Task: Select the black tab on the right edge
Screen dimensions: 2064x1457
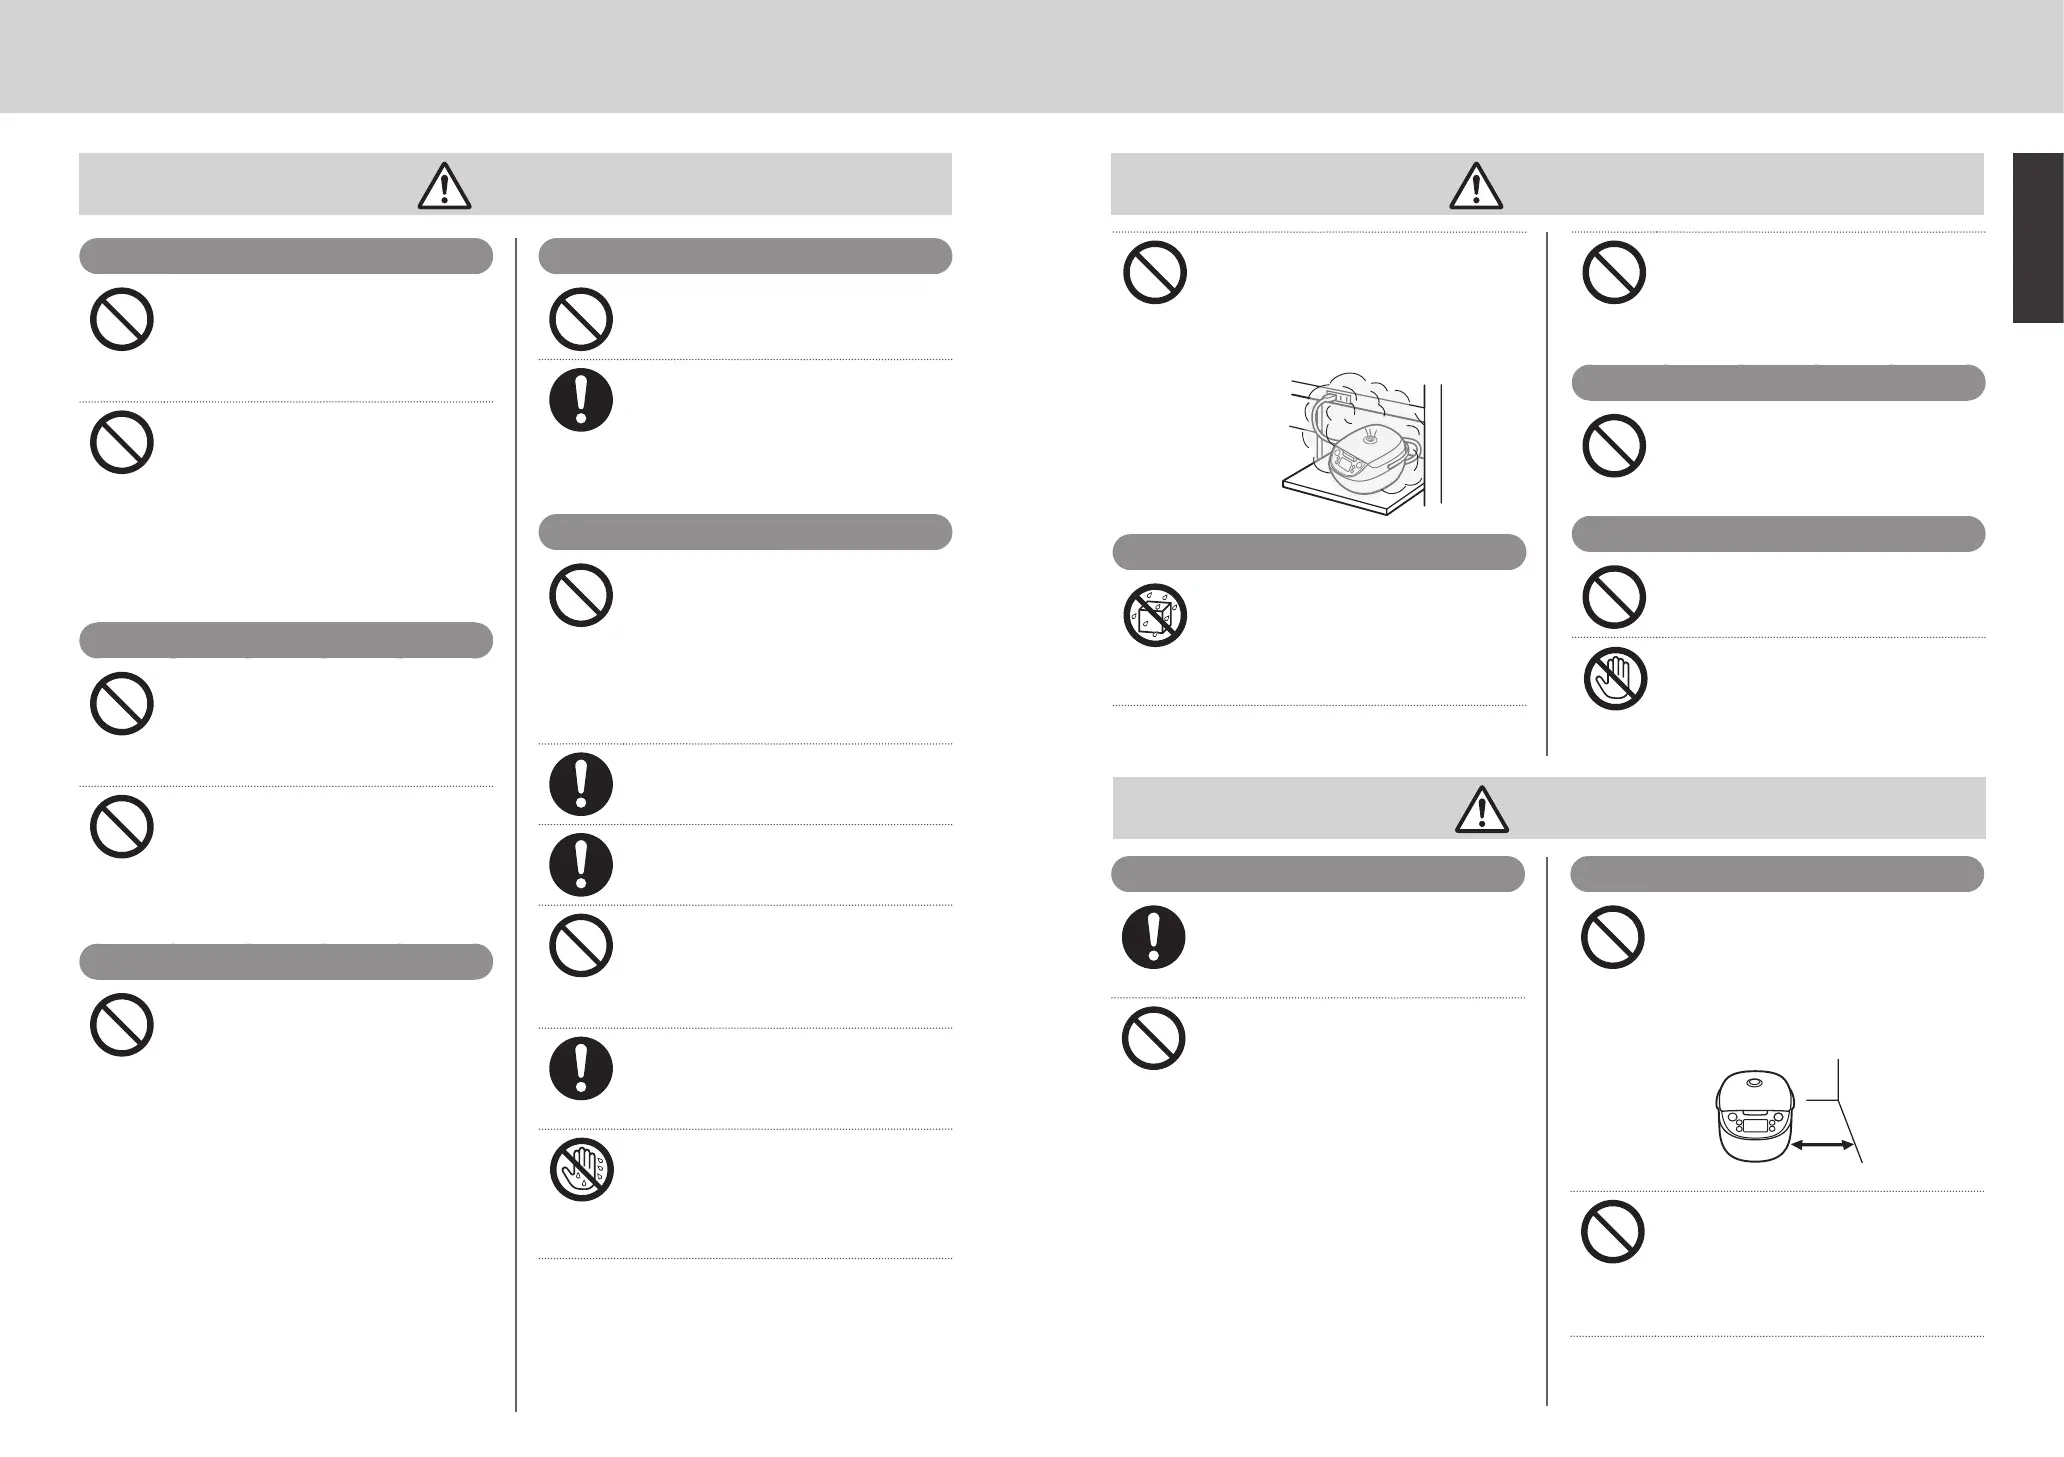Action: tap(2038, 237)
